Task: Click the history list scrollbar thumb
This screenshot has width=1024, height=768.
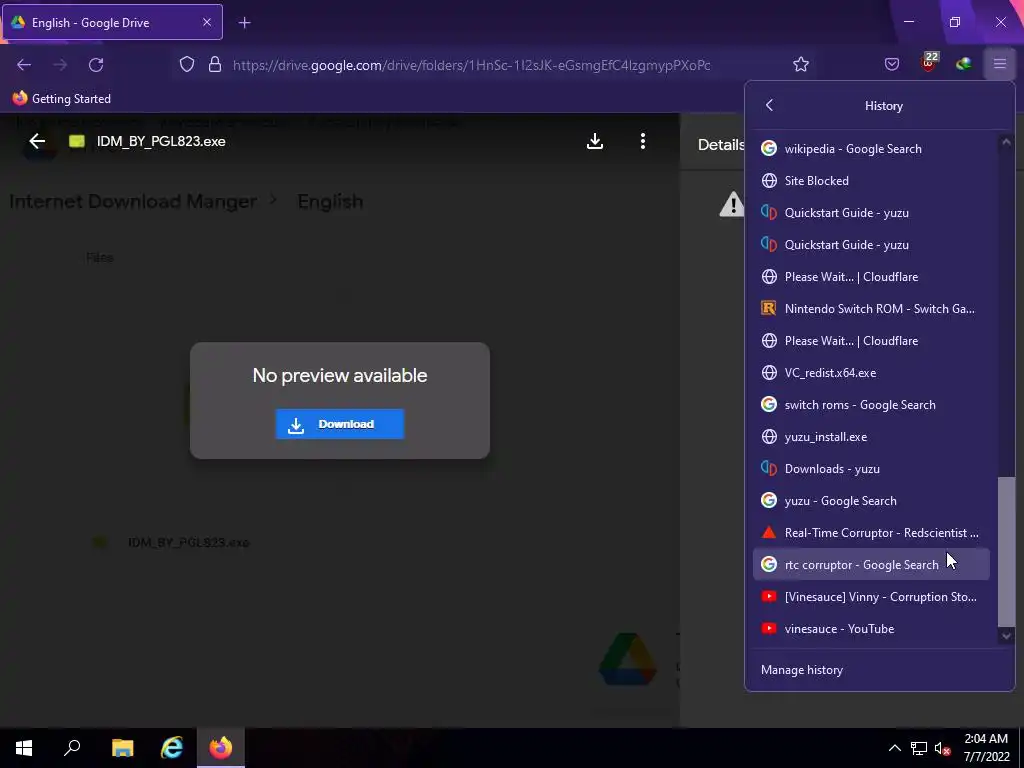Action: [x=1006, y=551]
